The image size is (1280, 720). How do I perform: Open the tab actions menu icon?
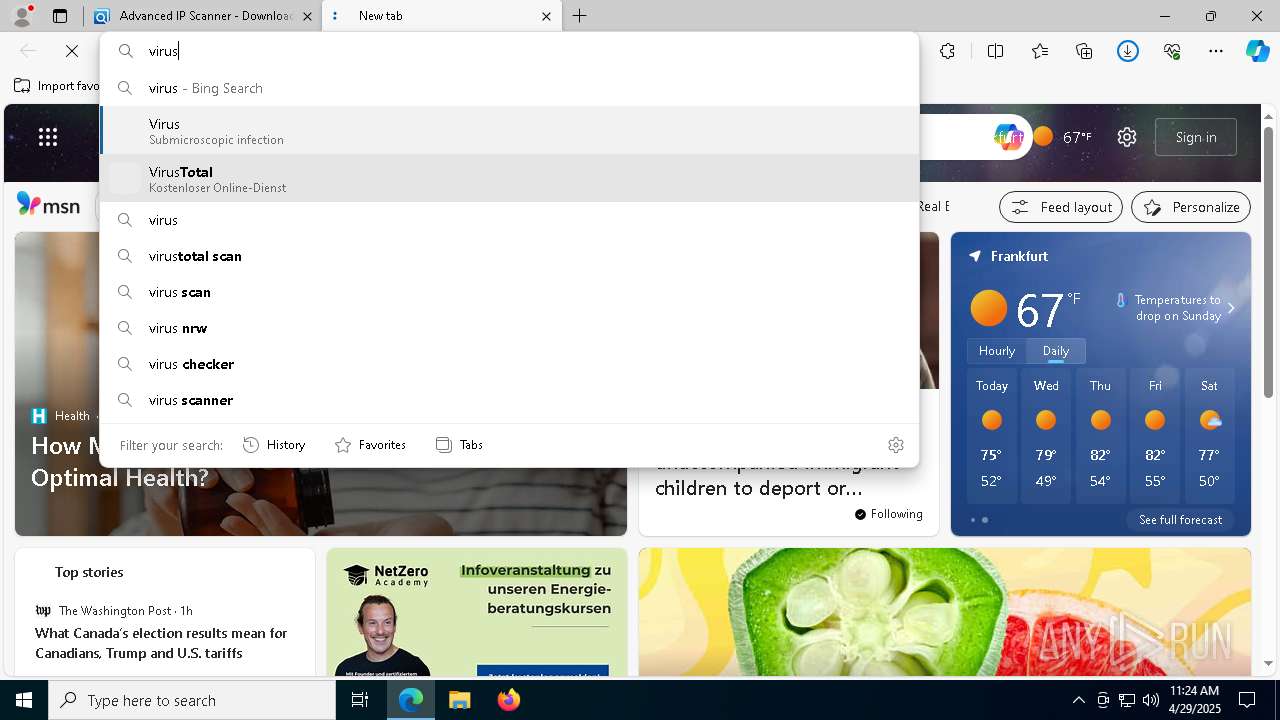pyautogui.click(x=60, y=16)
